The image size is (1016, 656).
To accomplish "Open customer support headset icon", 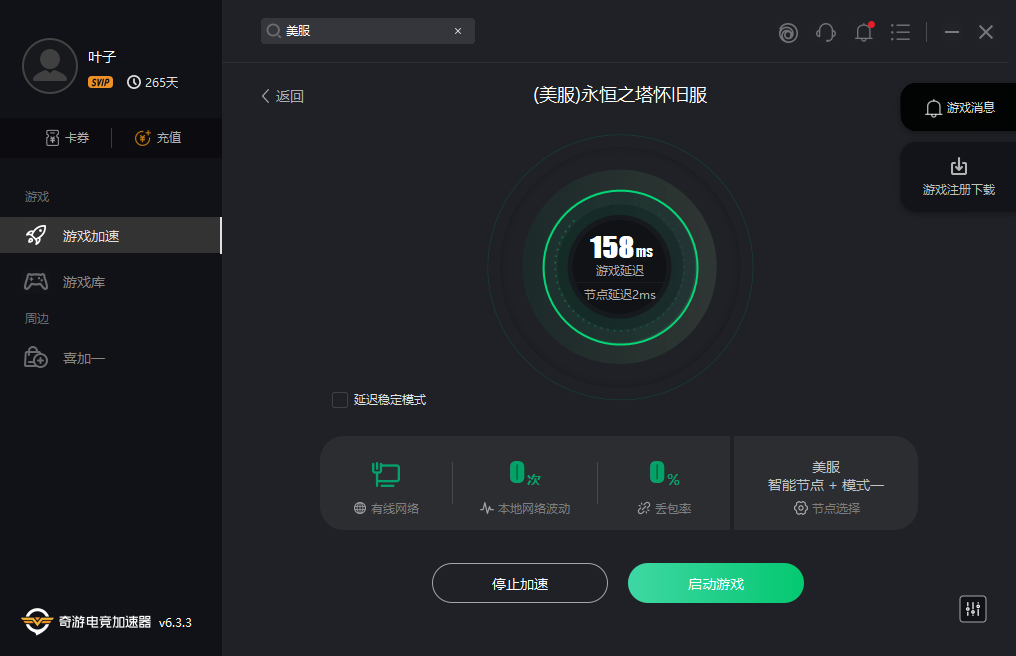I will [826, 32].
